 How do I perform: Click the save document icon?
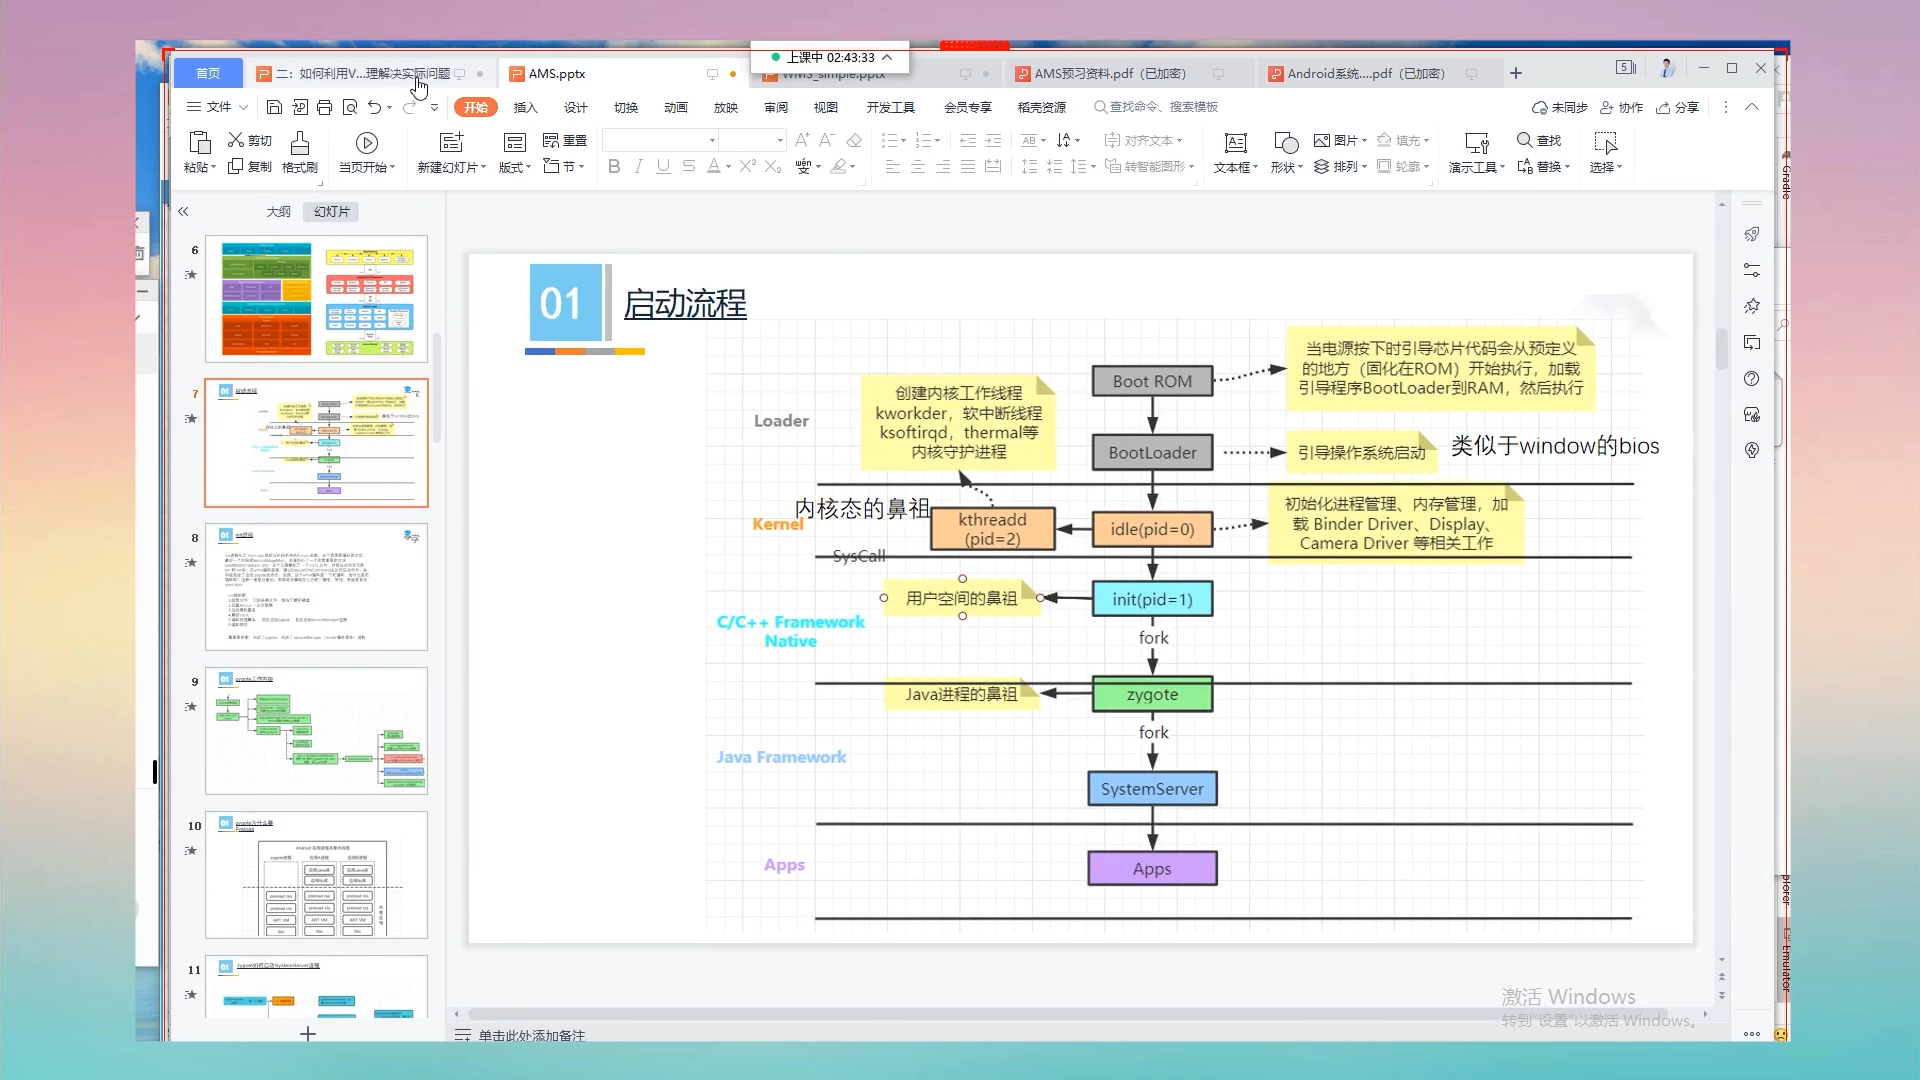(274, 107)
